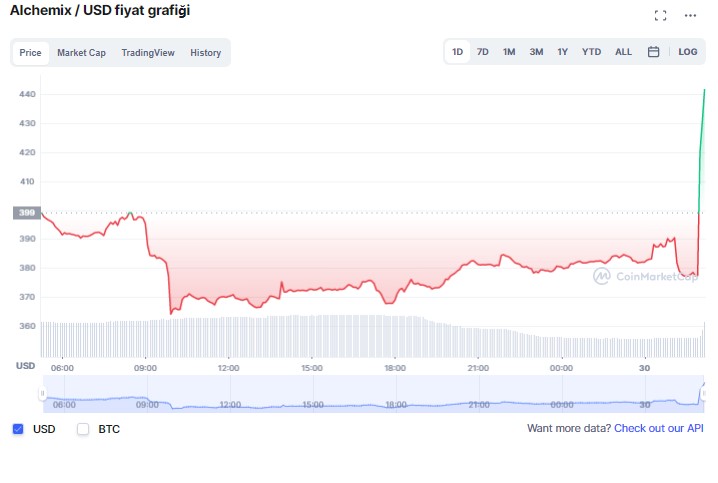Click the 360 y-axis price label

coord(27,326)
